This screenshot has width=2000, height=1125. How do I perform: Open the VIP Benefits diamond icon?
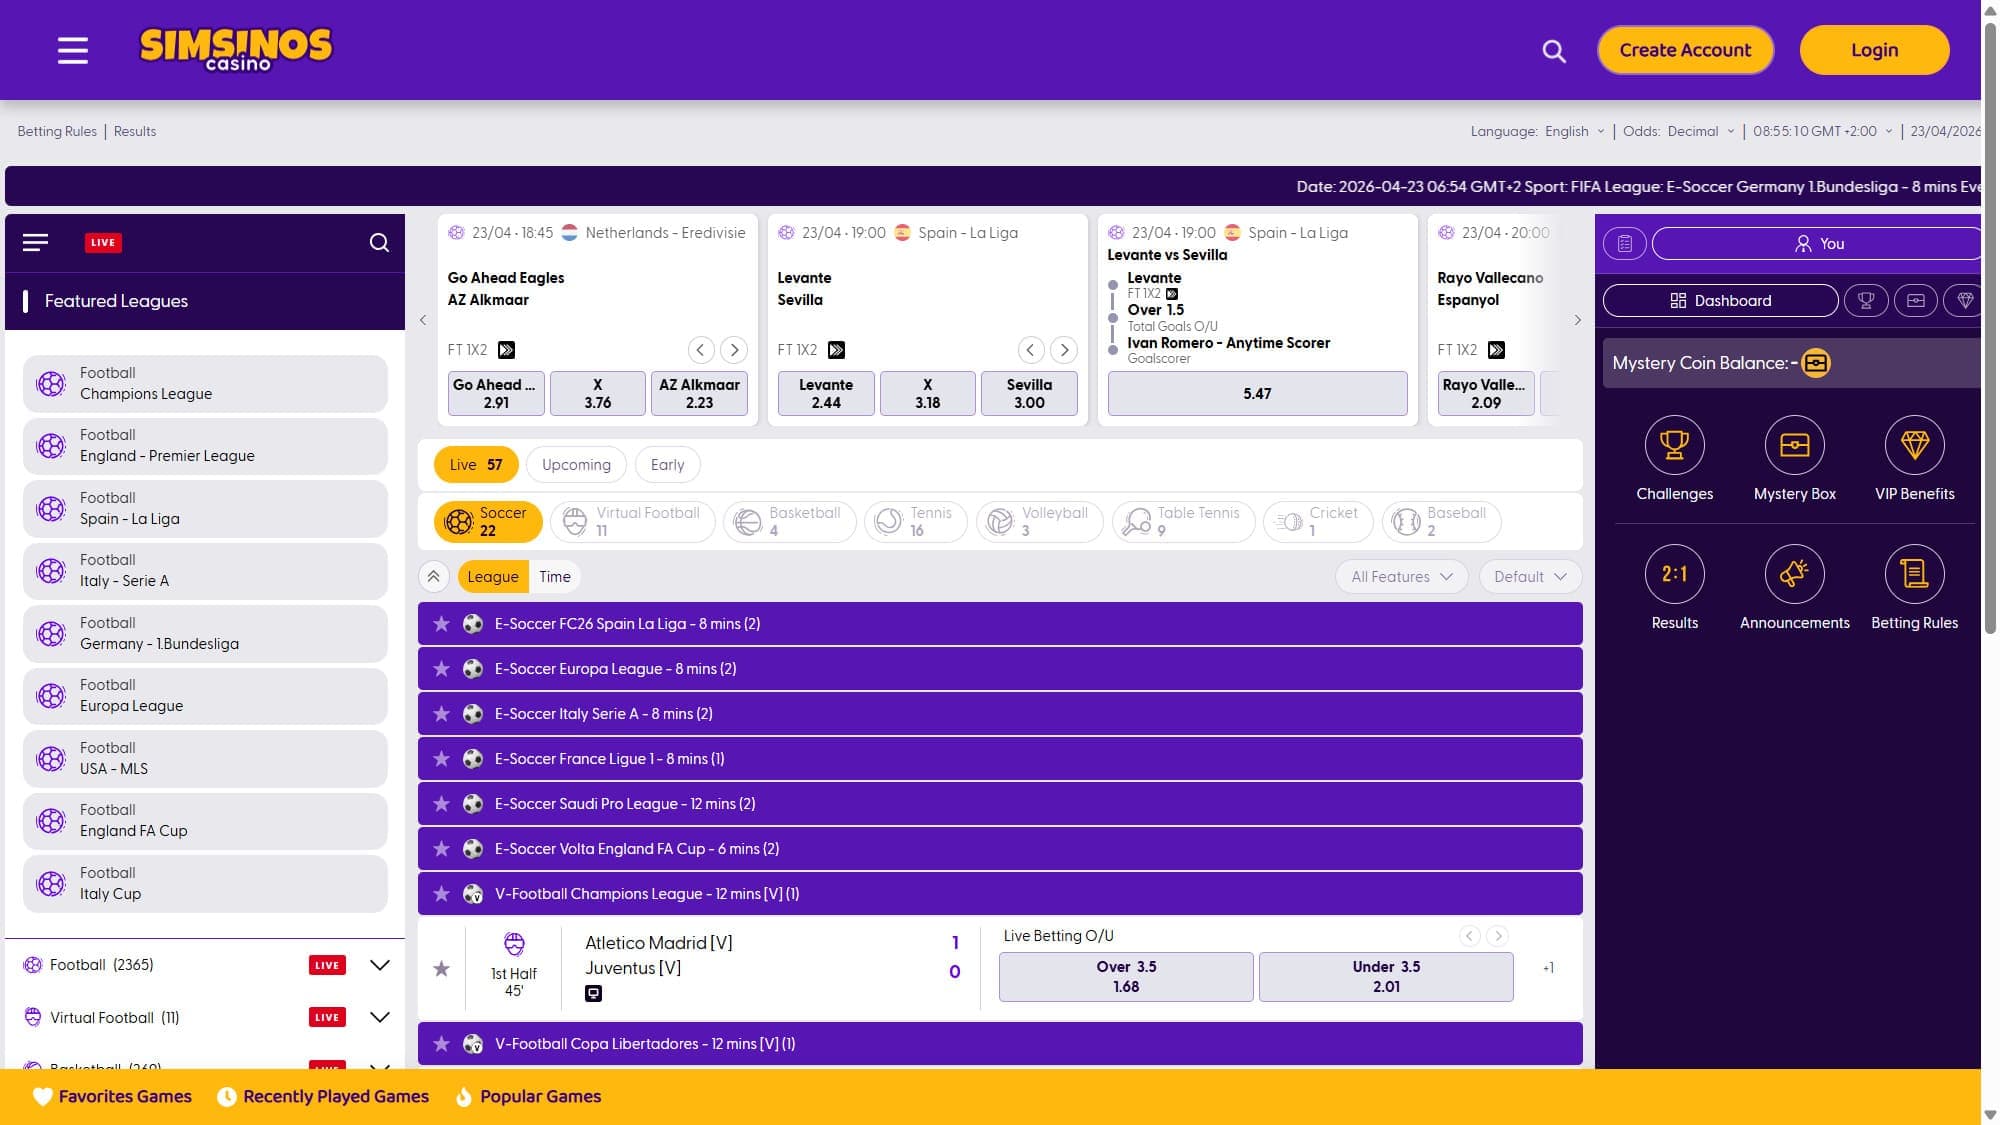click(1914, 445)
